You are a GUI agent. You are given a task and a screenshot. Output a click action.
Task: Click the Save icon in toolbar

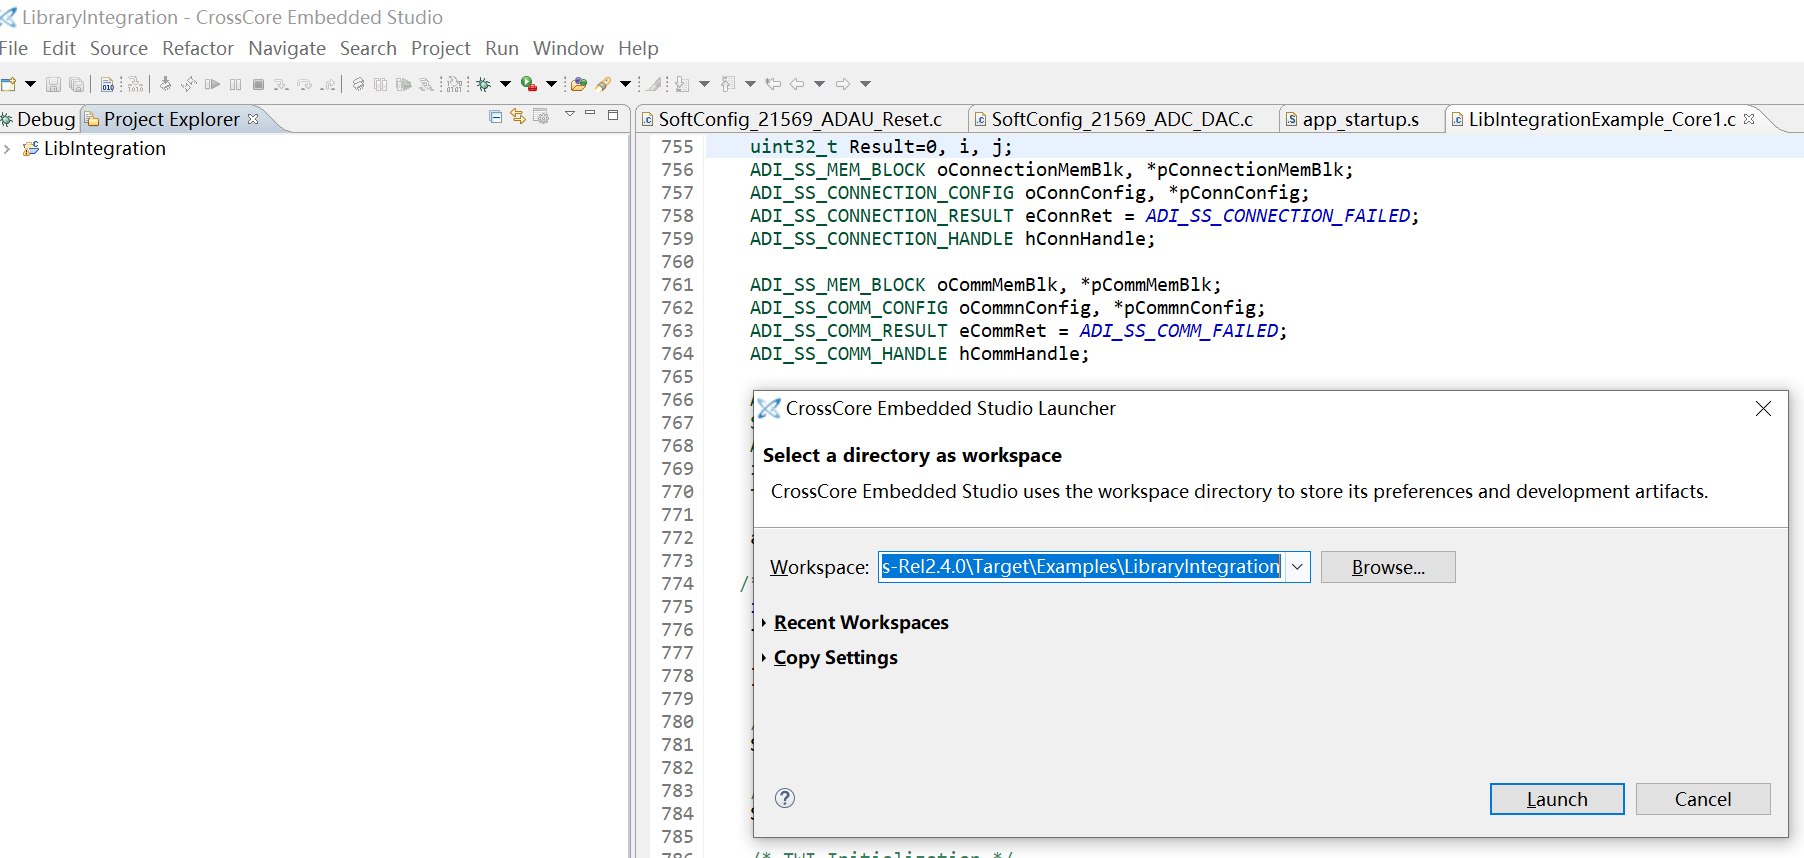tap(53, 84)
